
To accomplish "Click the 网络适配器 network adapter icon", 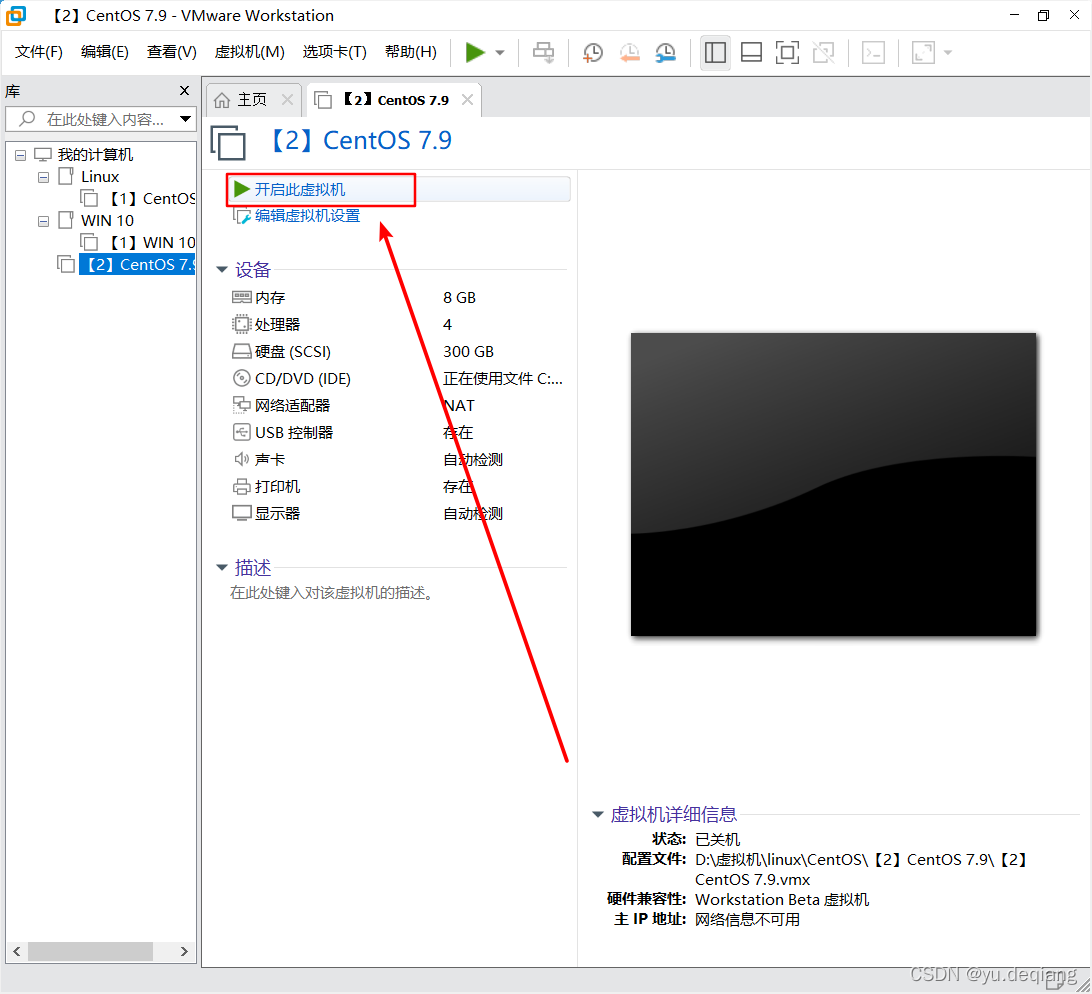I will (x=241, y=405).
